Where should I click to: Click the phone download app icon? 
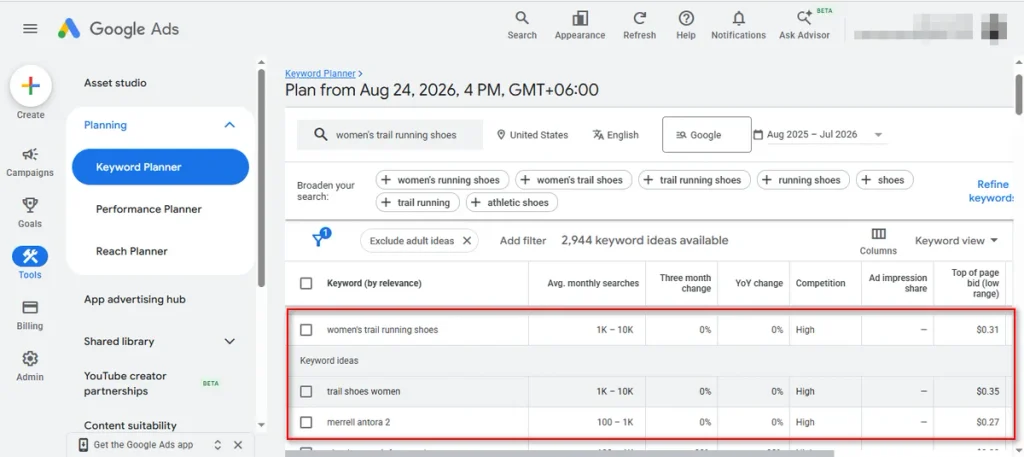[84, 445]
